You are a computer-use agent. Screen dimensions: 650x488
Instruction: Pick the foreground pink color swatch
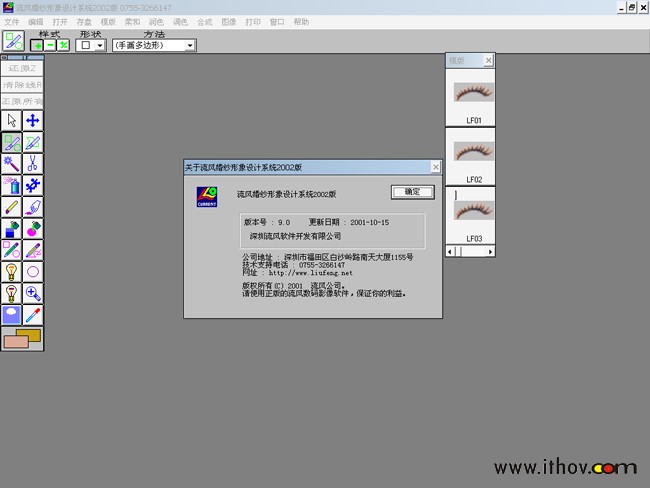pos(16,342)
